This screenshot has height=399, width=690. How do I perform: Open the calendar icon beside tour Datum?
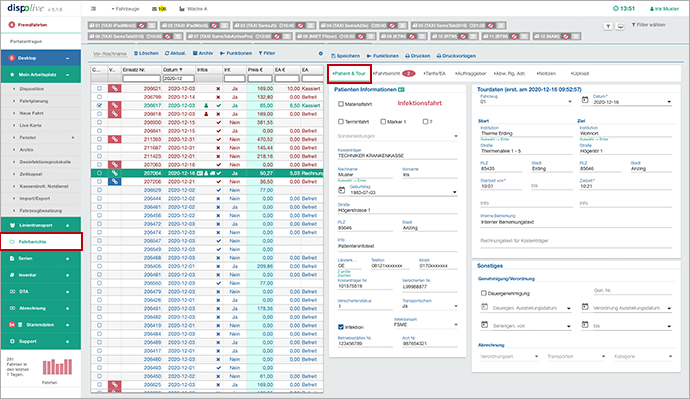tap(585, 100)
